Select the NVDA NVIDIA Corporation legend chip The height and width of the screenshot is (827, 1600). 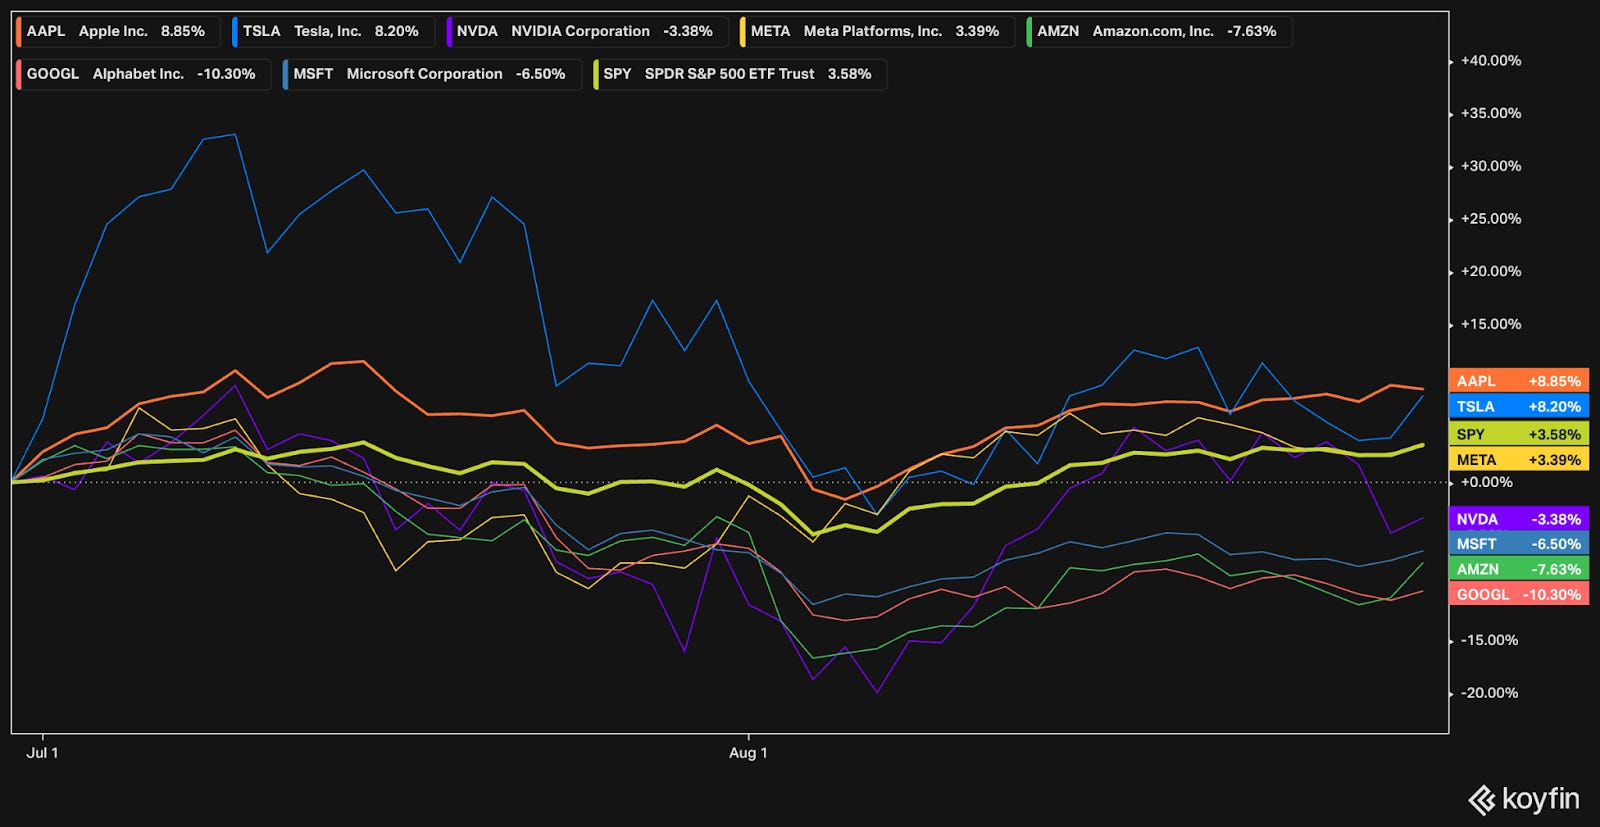coord(587,31)
